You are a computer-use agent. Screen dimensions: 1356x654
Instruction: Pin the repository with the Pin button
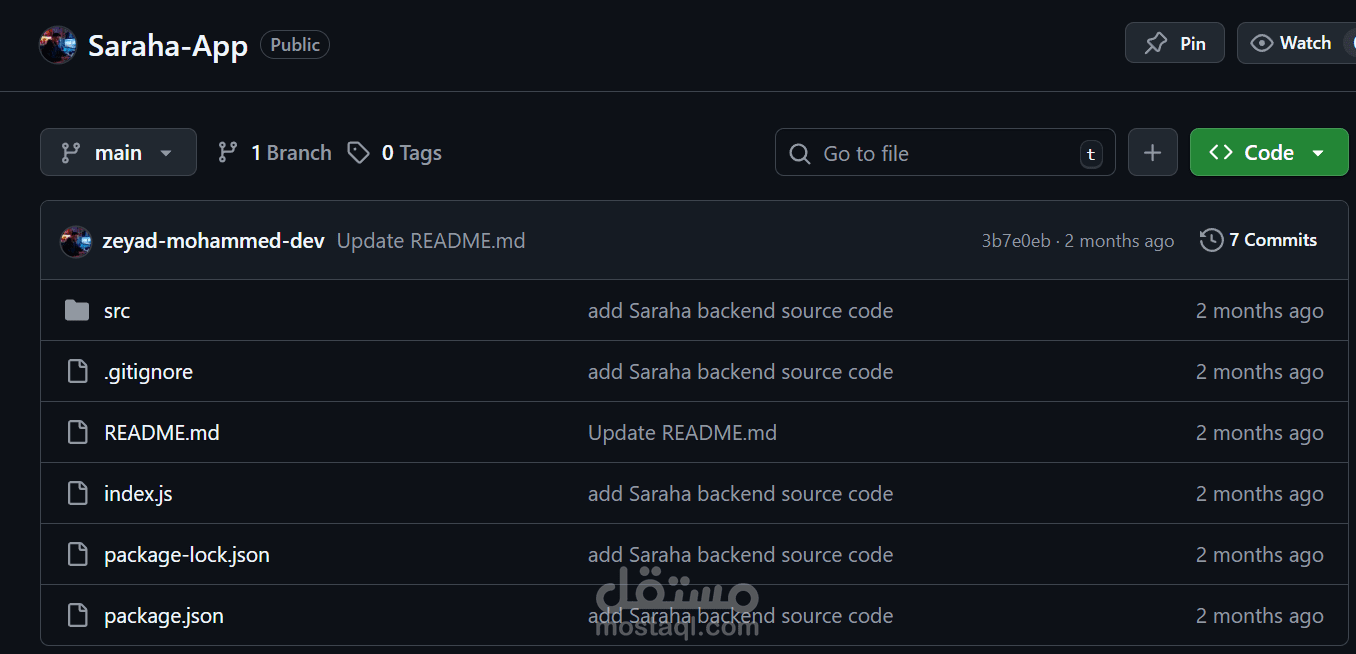pyautogui.click(x=1175, y=43)
